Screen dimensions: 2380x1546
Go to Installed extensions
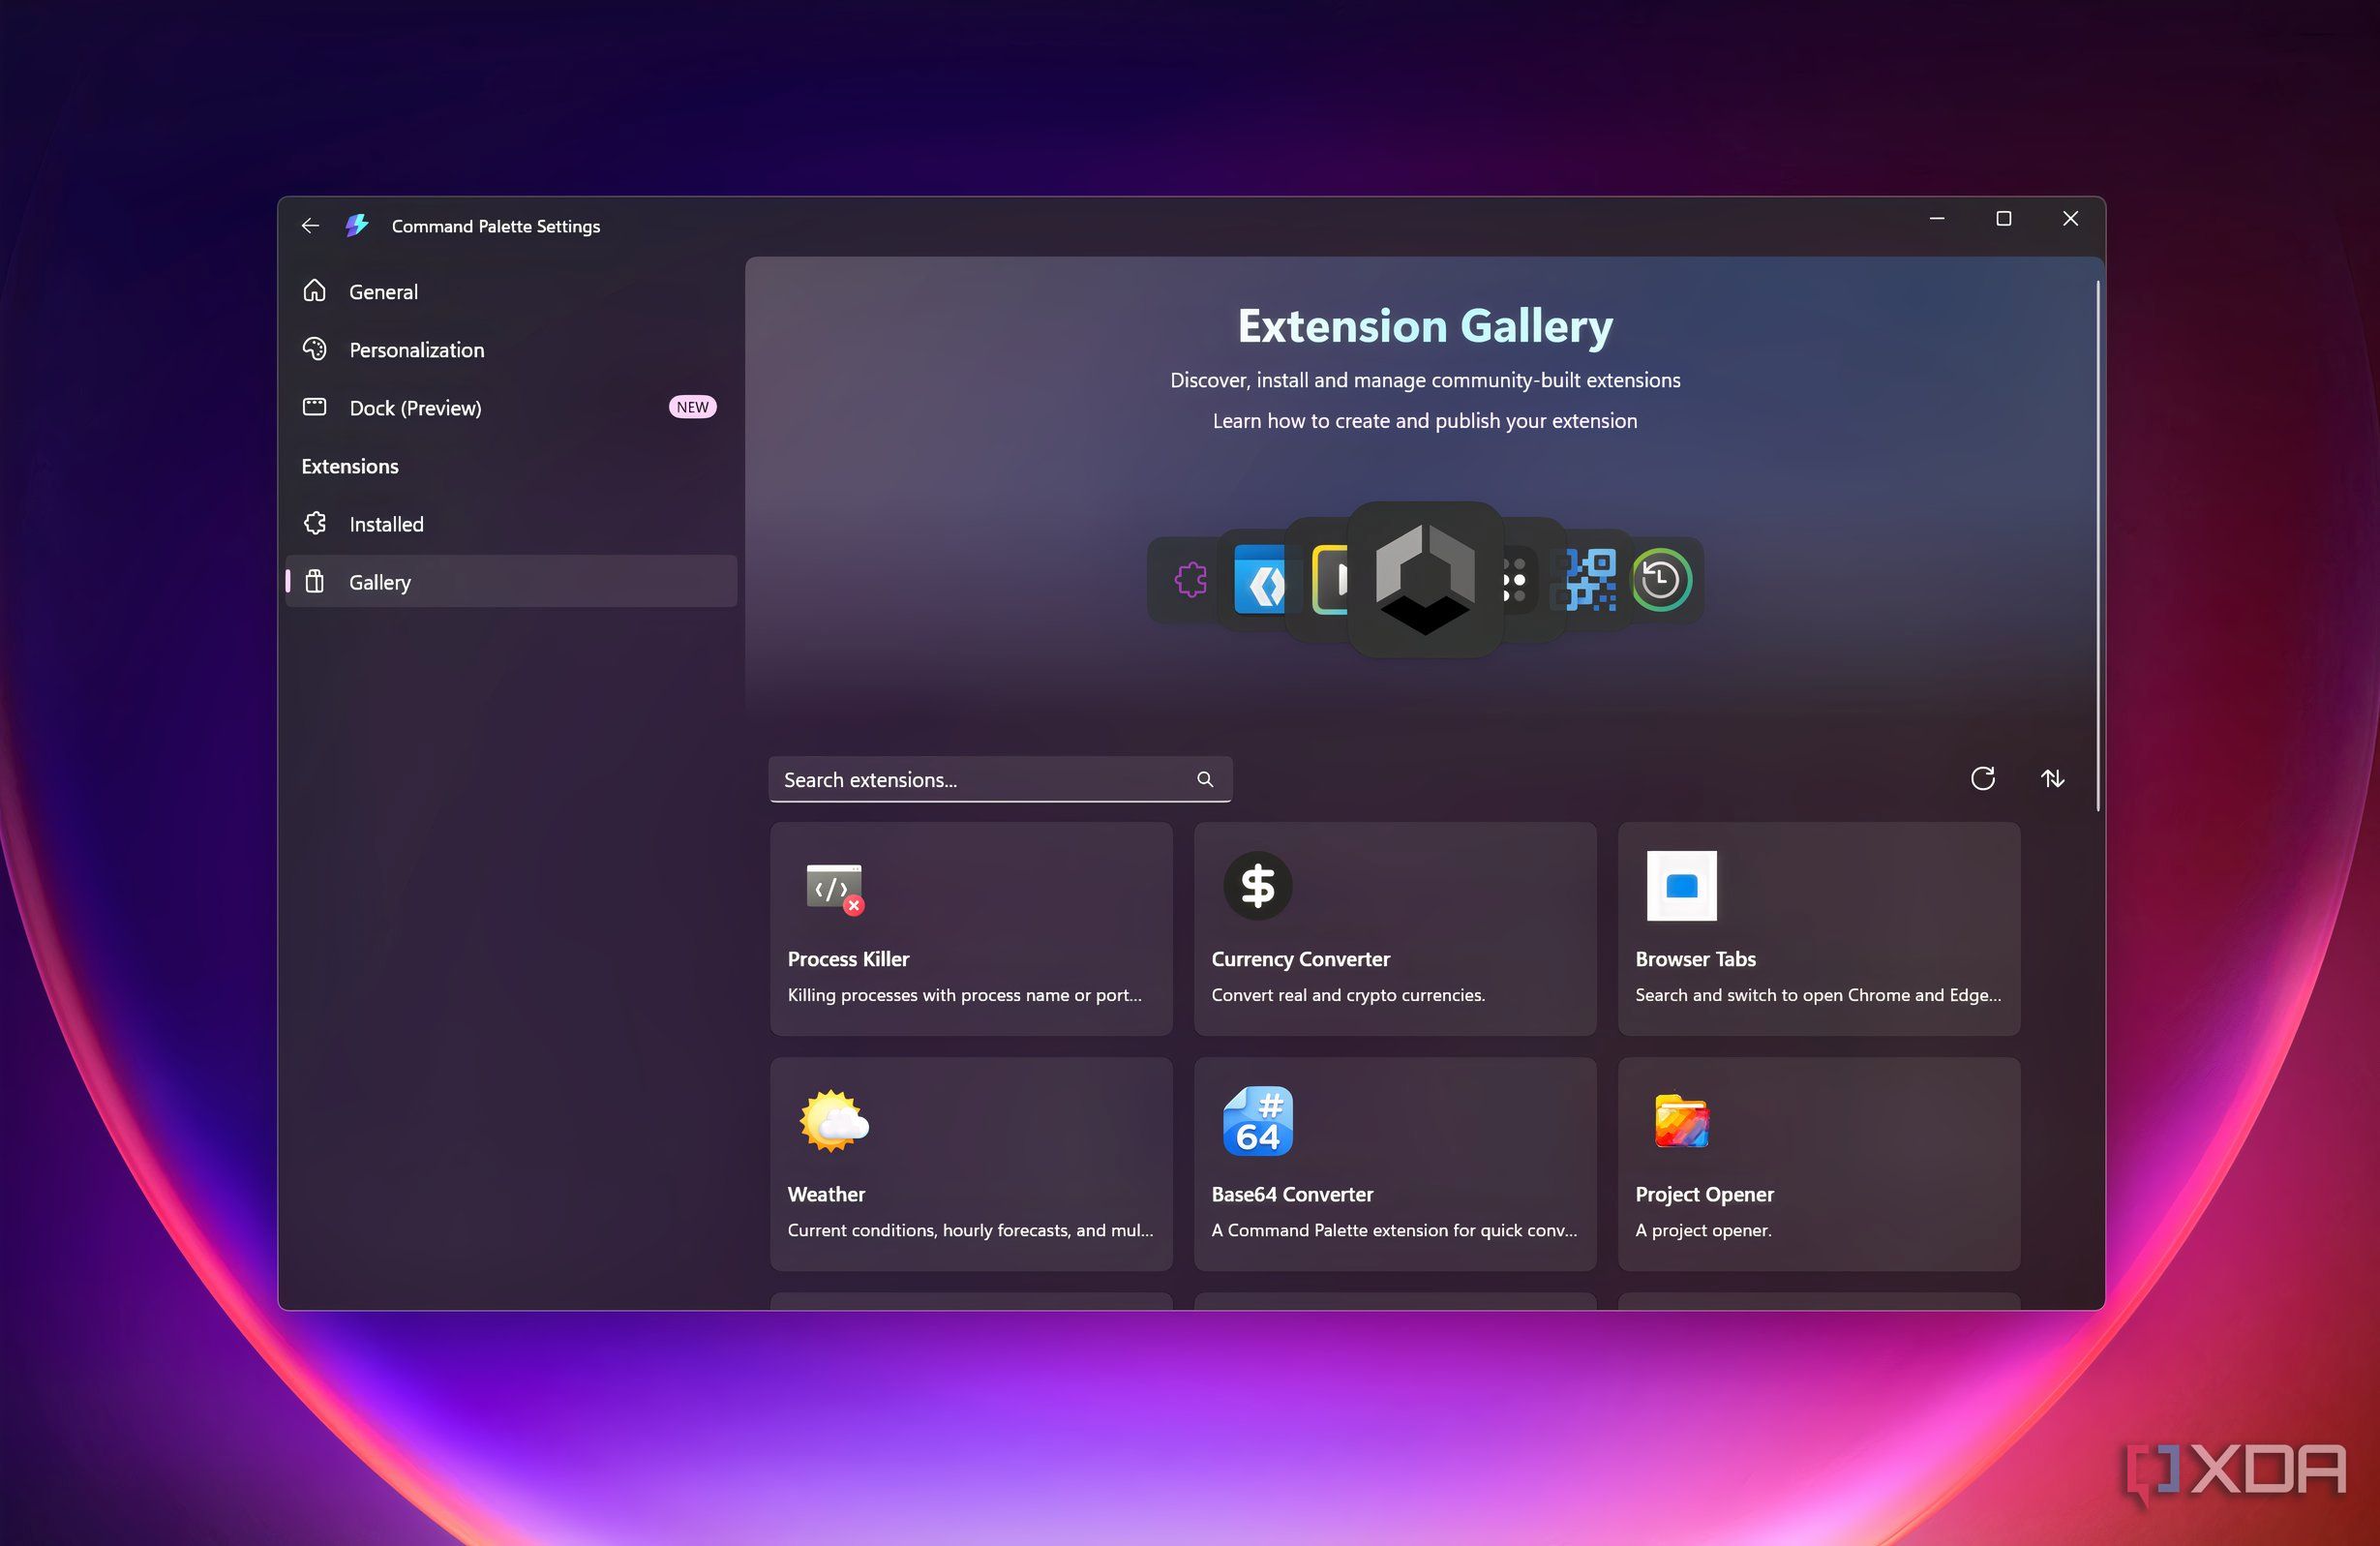(x=511, y=524)
